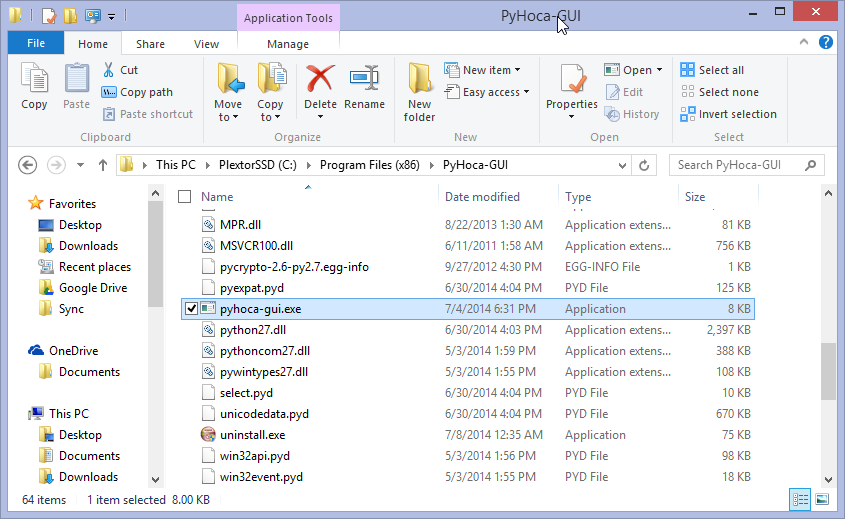This screenshot has width=845, height=519.
Task: Click New folder icon in quick access toolbar
Action: (x=71, y=16)
